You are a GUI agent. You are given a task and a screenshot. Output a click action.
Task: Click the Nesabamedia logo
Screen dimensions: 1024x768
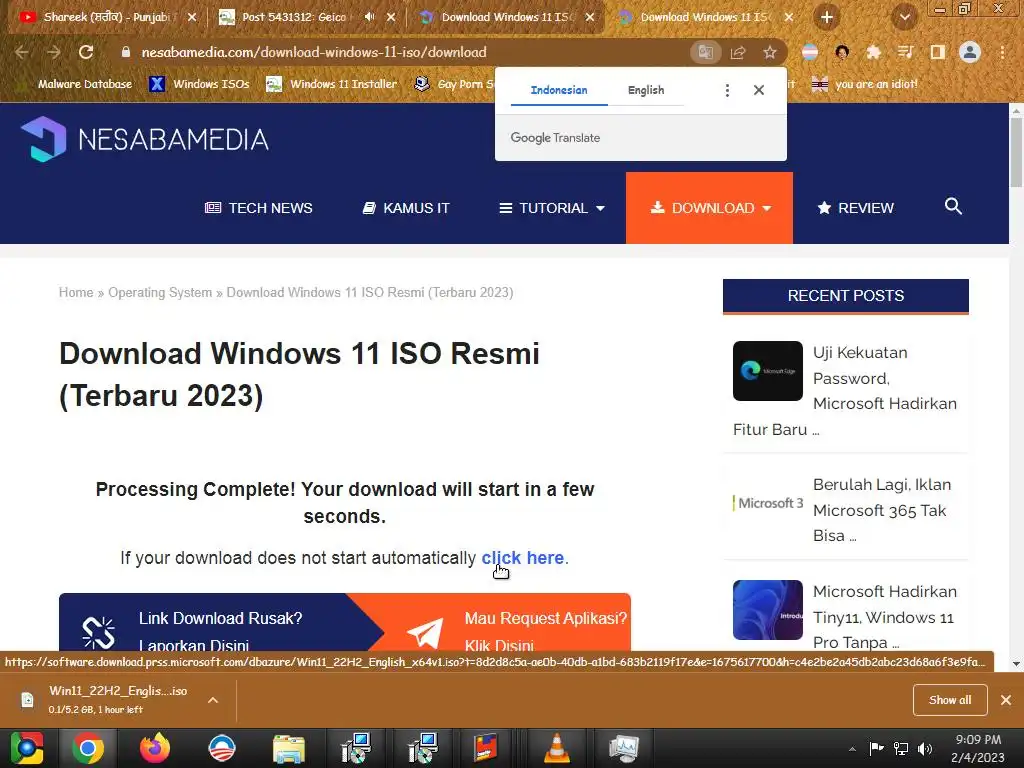(144, 138)
